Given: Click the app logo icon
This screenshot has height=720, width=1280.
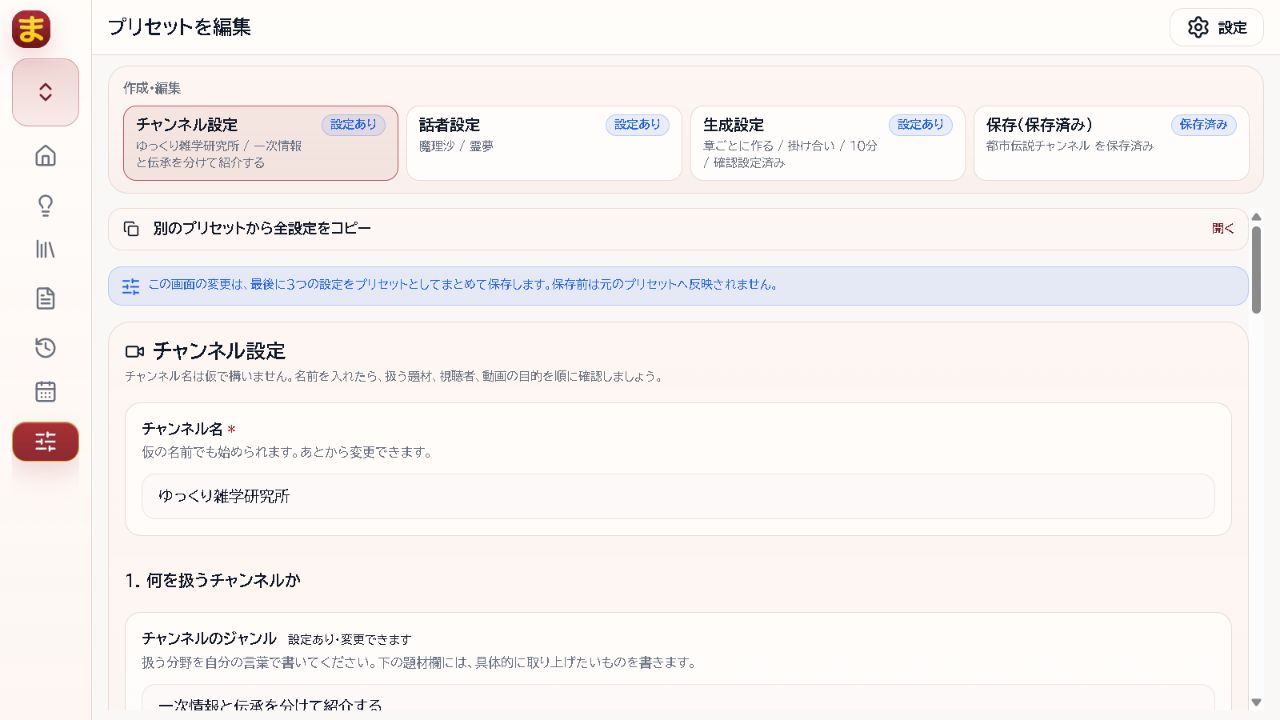Looking at the screenshot, I should (x=31, y=28).
